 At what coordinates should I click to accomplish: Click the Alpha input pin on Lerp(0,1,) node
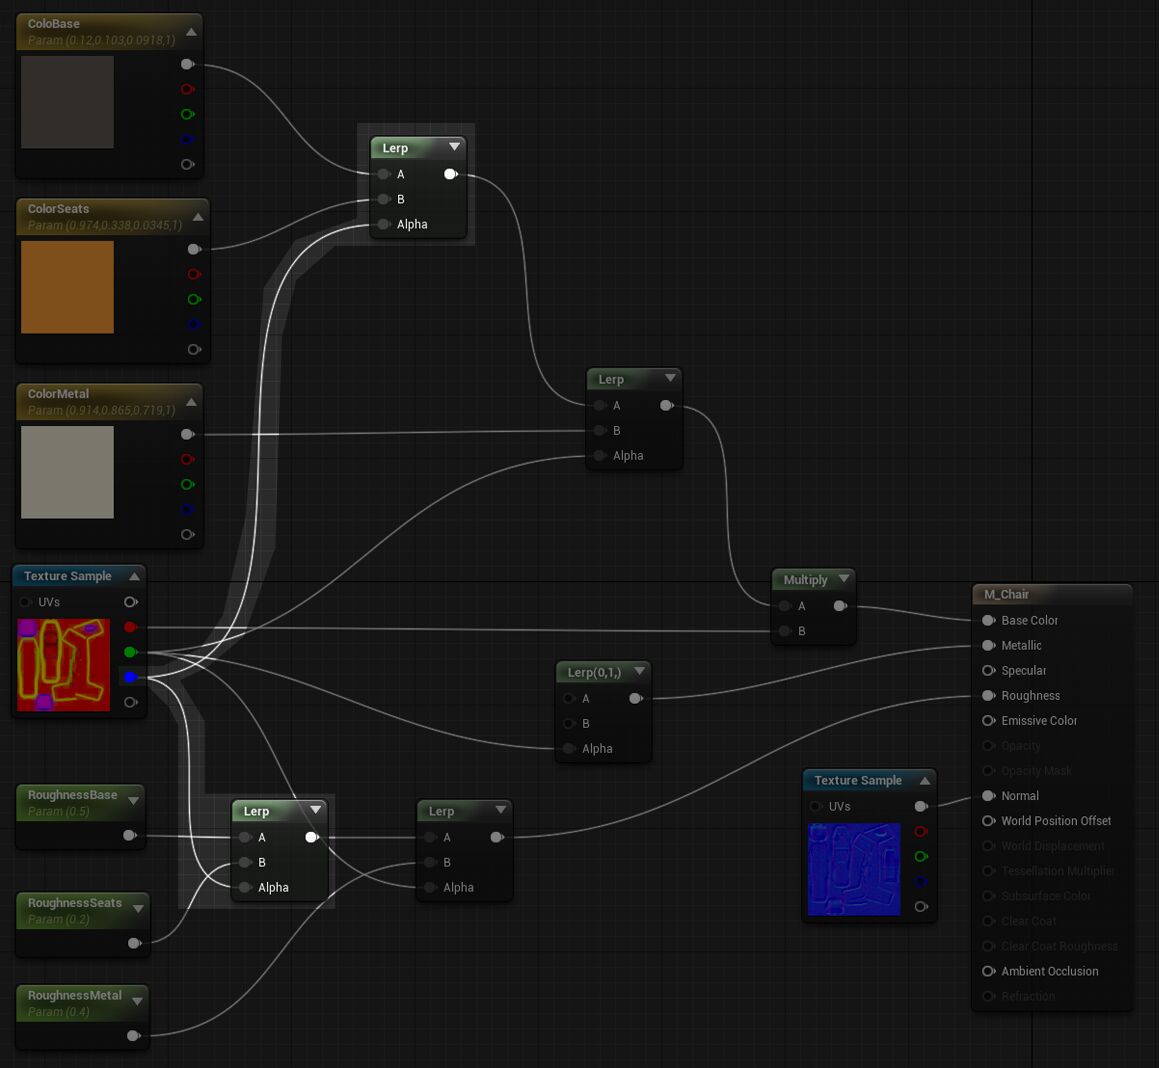pyautogui.click(x=569, y=749)
